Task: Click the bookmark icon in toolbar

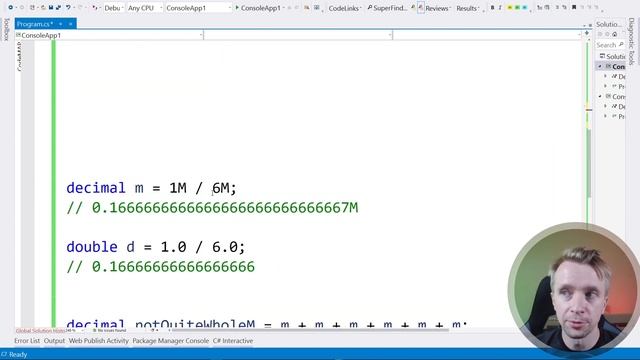Action: coord(574,7)
